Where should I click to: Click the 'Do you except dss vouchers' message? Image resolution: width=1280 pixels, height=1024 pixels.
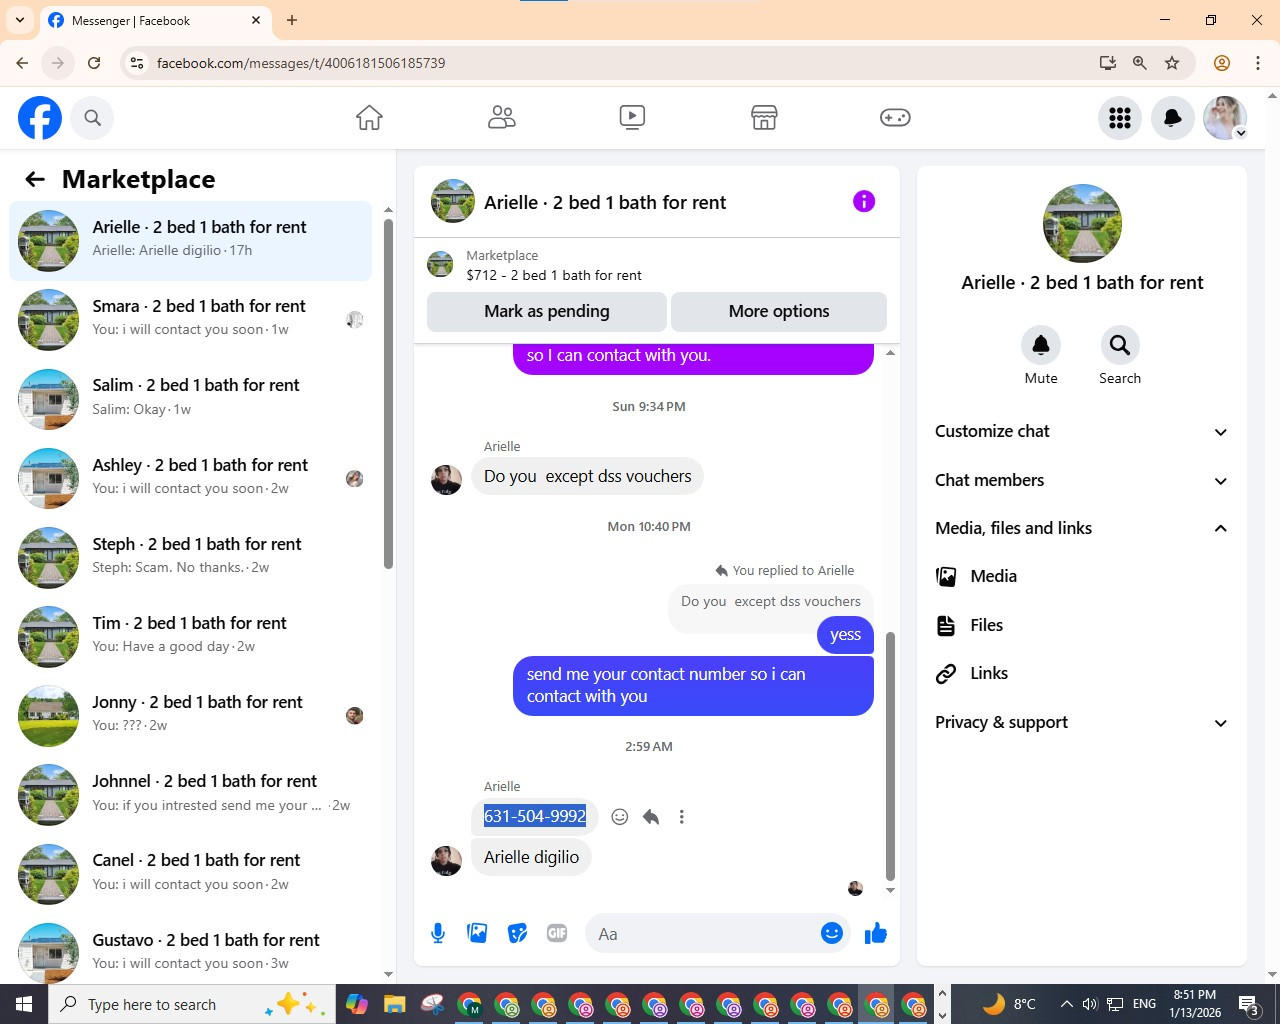coord(587,476)
